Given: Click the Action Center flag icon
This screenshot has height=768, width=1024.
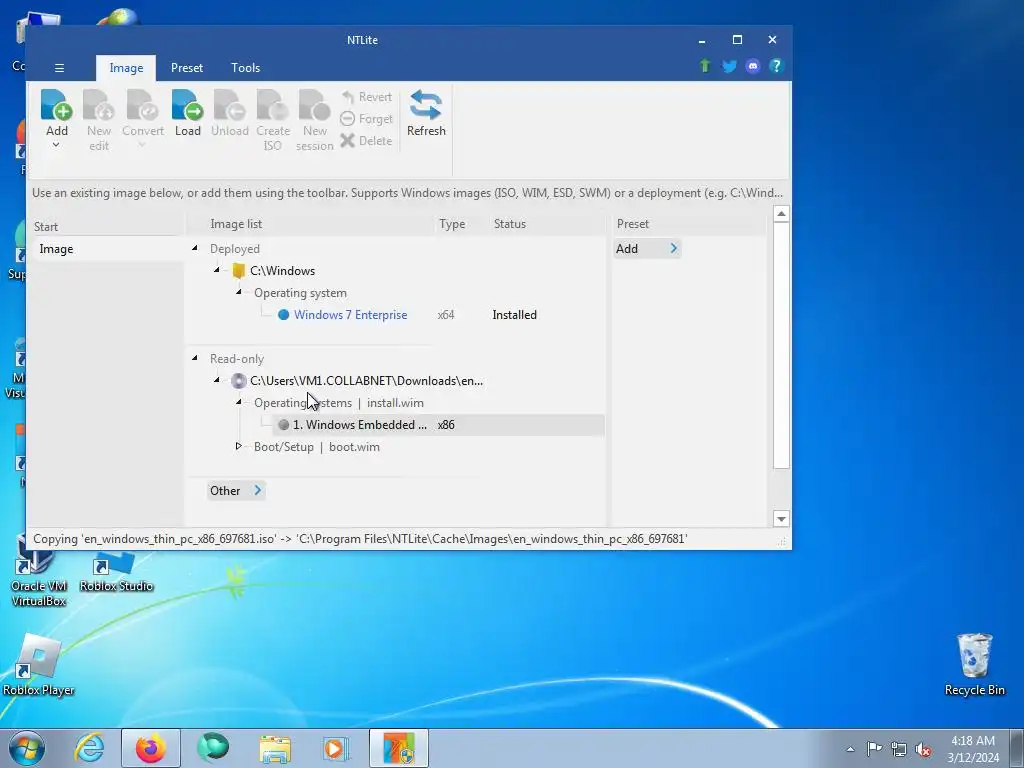Looking at the screenshot, I should point(874,749).
